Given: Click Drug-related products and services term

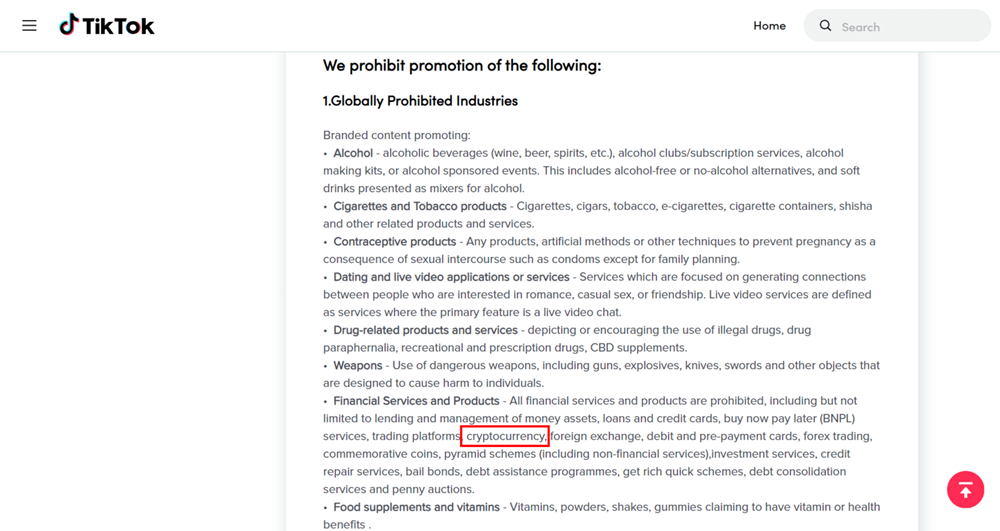Looking at the screenshot, I should click(425, 330).
